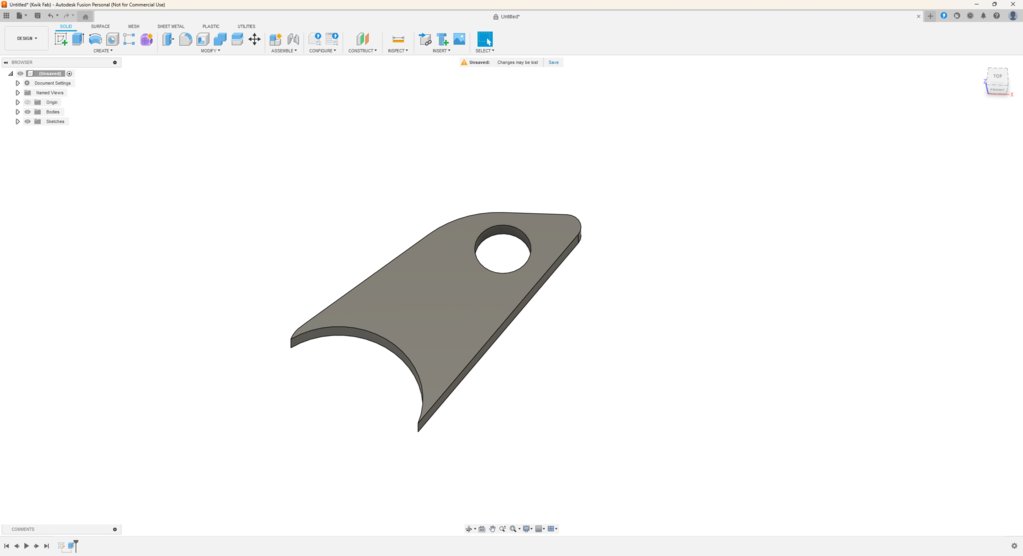
Task: Click the New Component icon
Action: tap(275, 39)
